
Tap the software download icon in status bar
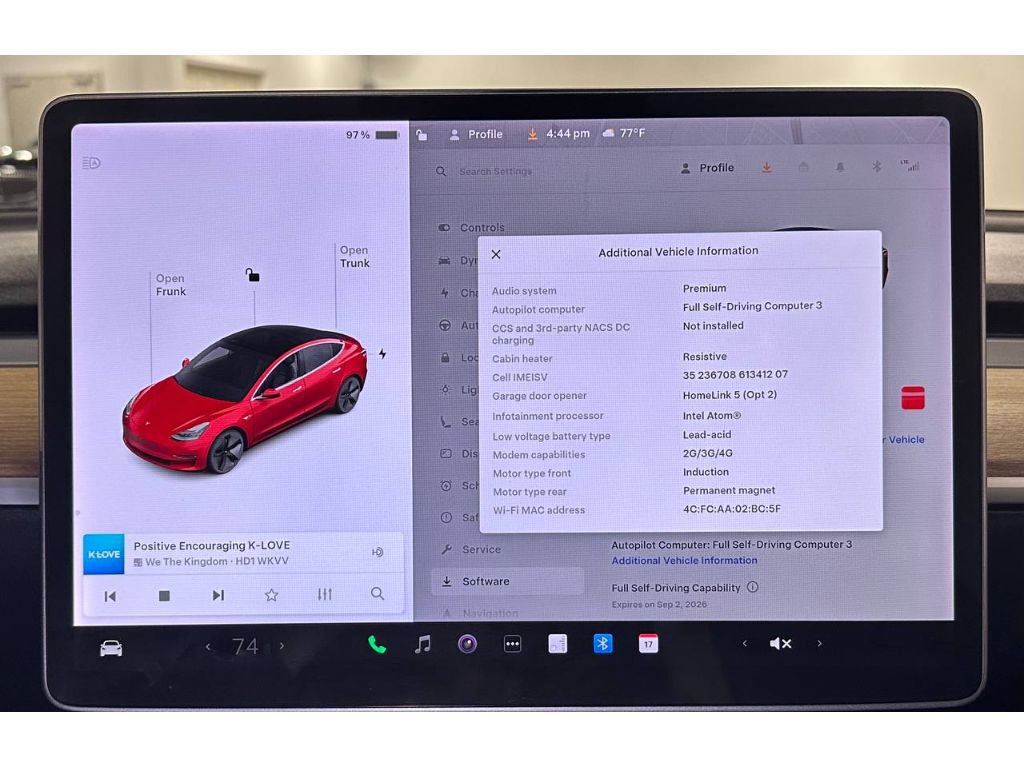tap(532, 134)
